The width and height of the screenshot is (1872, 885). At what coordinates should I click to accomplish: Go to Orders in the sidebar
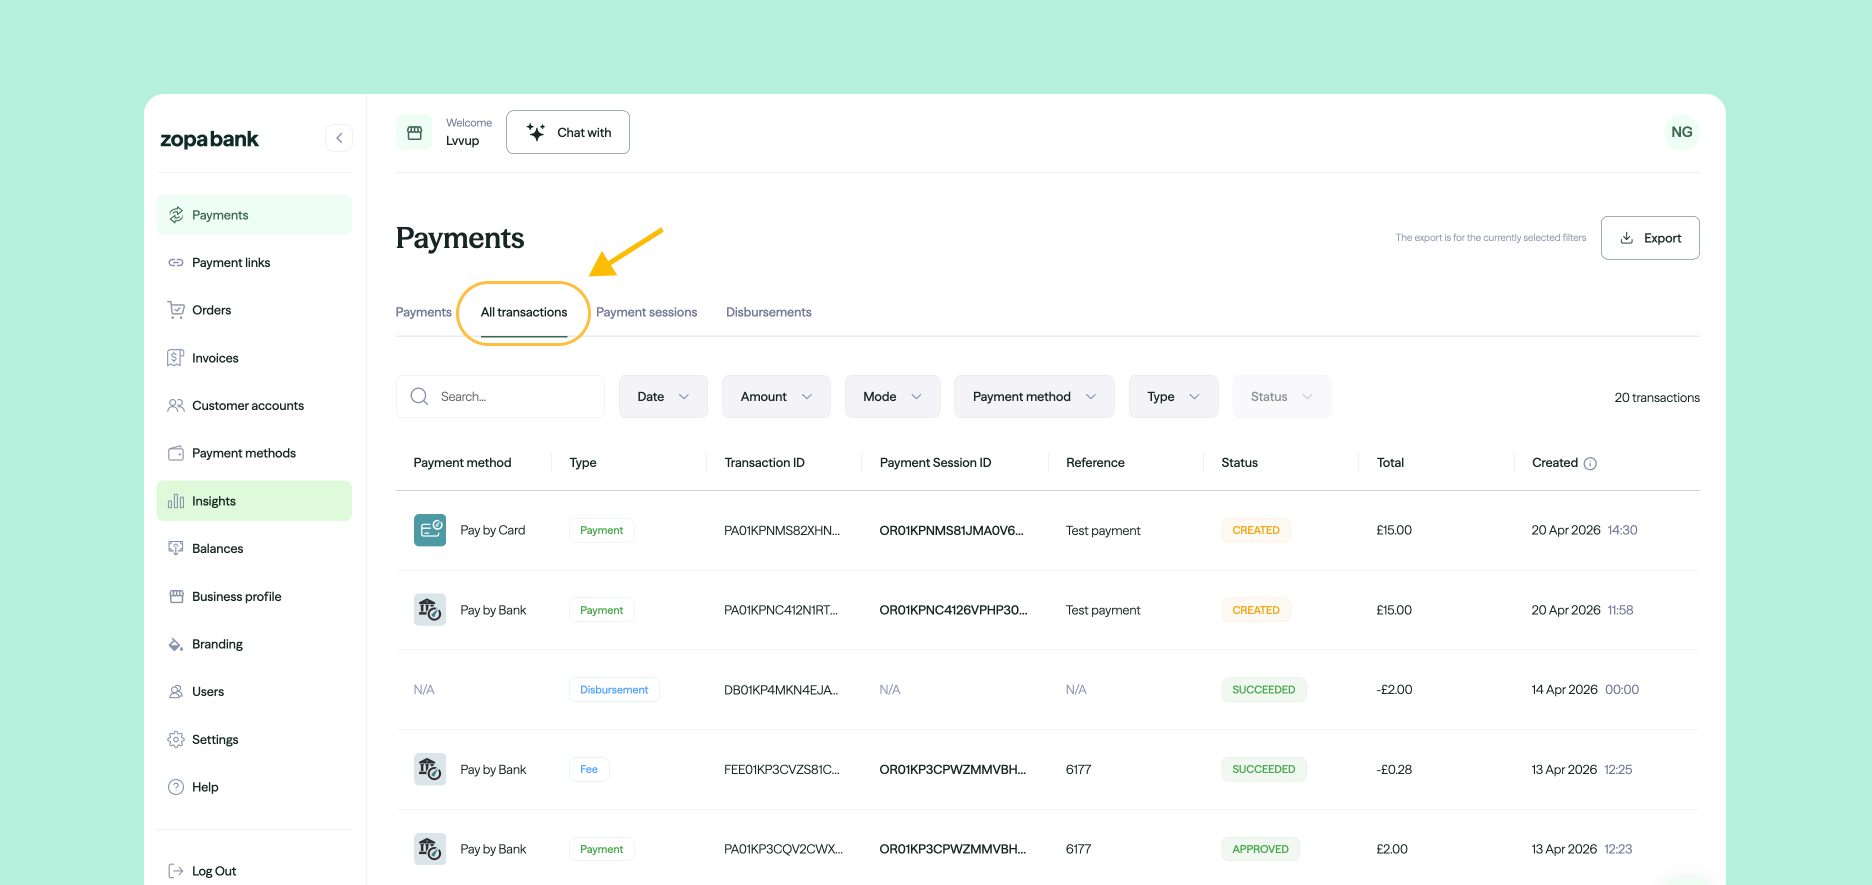tap(254, 310)
